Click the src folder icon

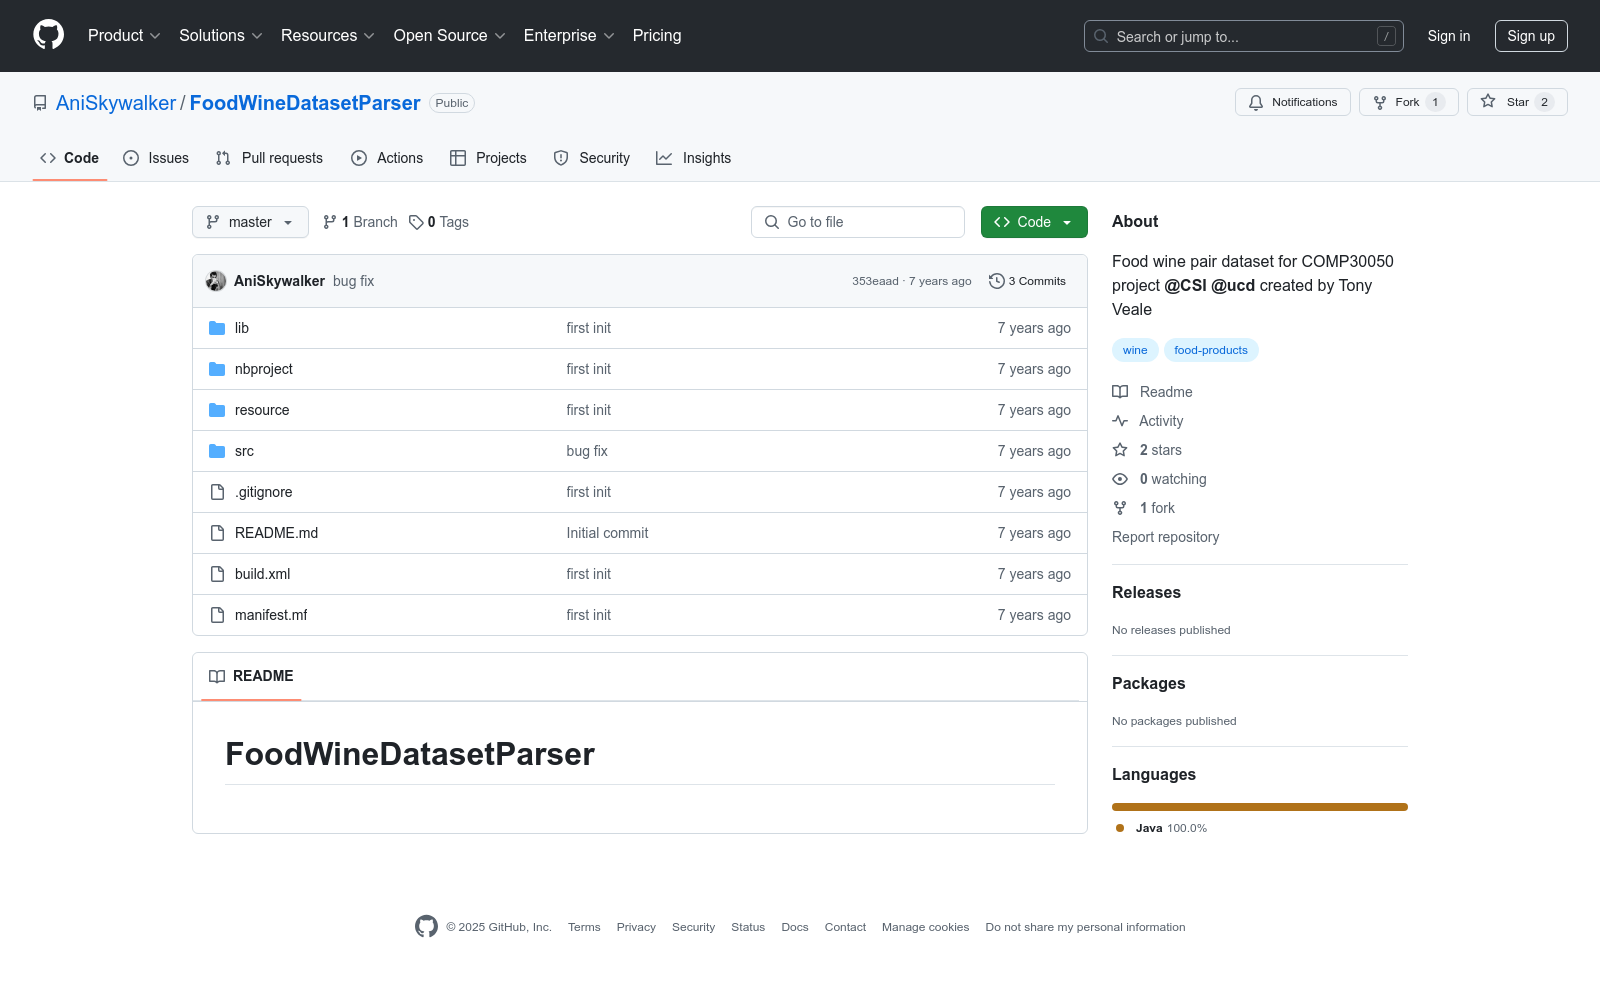pos(217,451)
